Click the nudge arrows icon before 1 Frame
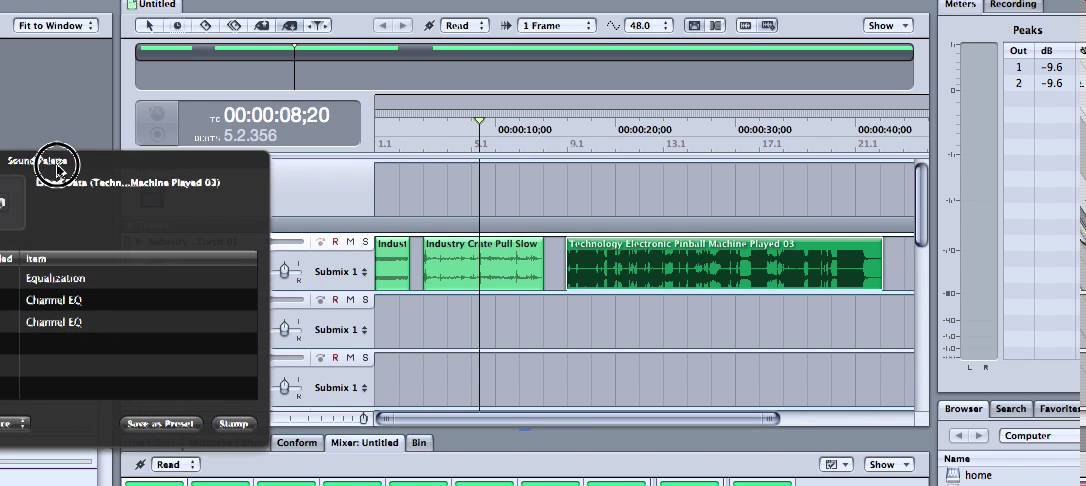Viewport: 1086px width, 486px height. [506, 26]
